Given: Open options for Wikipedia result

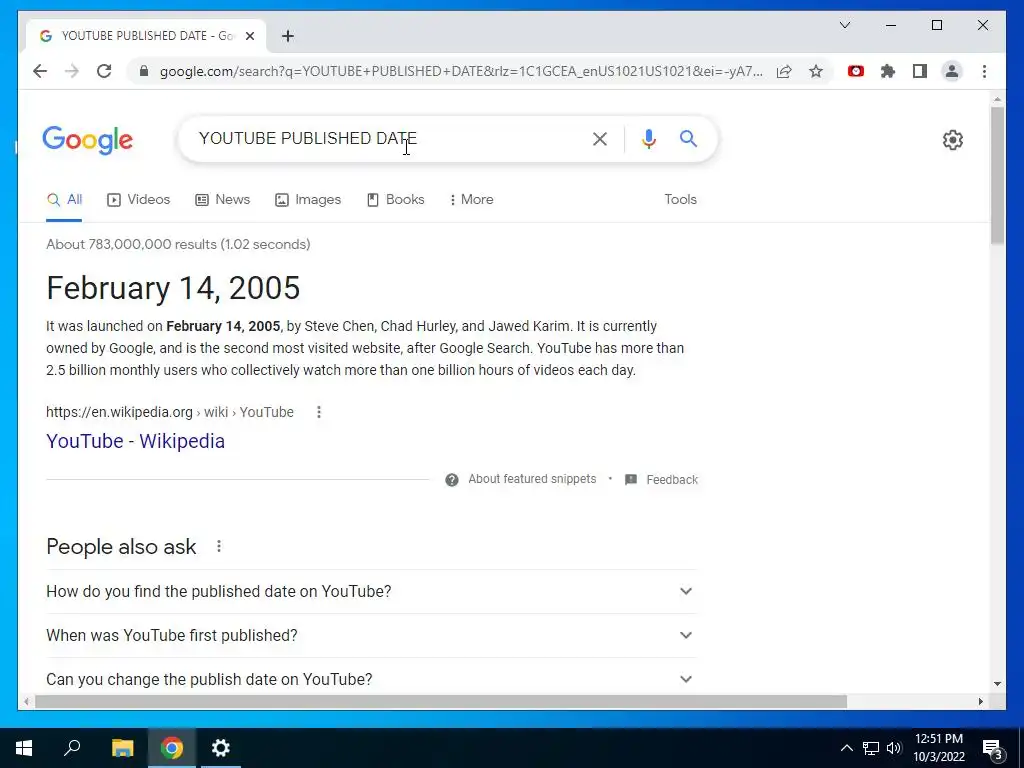Looking at the screenshot, I should pyautogui.click(x=319, y=412).
